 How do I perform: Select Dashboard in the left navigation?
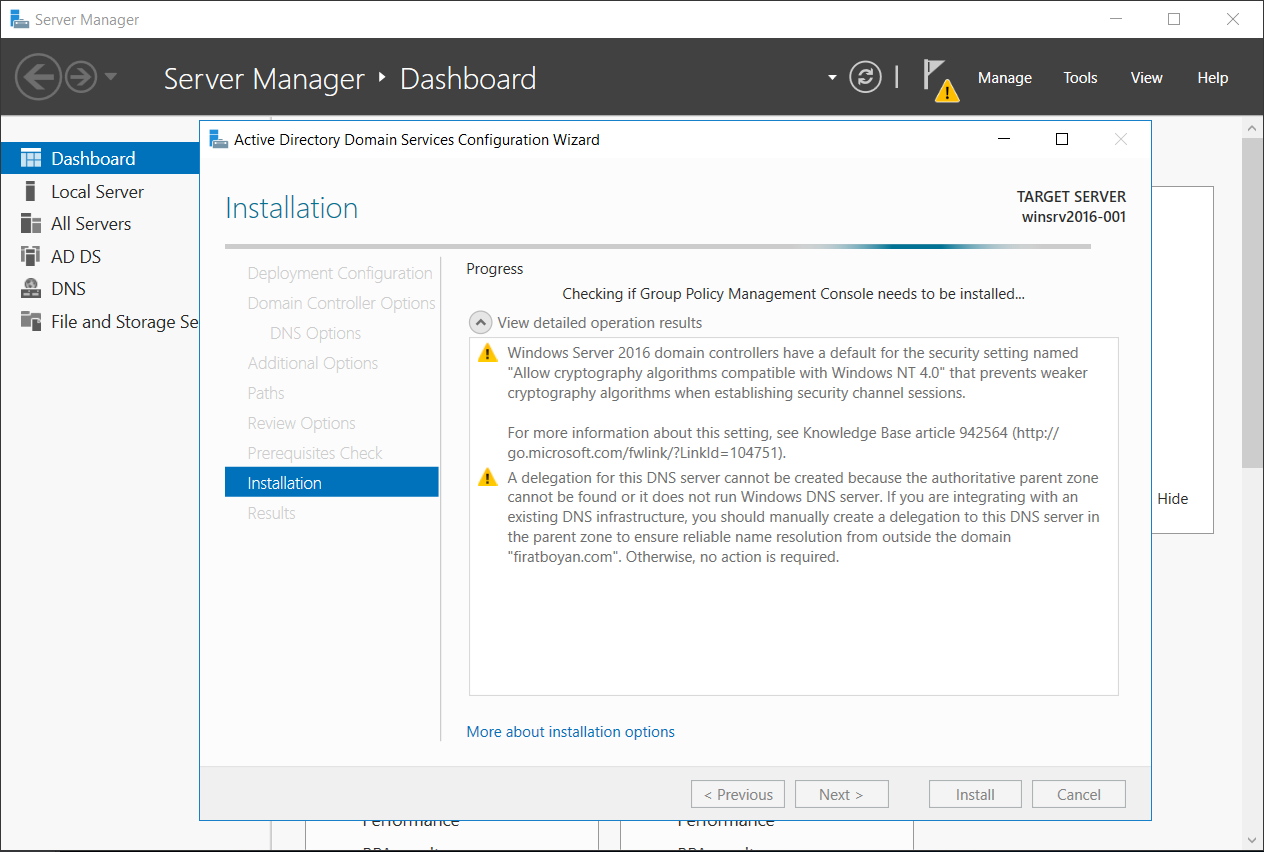pos(100,159)
